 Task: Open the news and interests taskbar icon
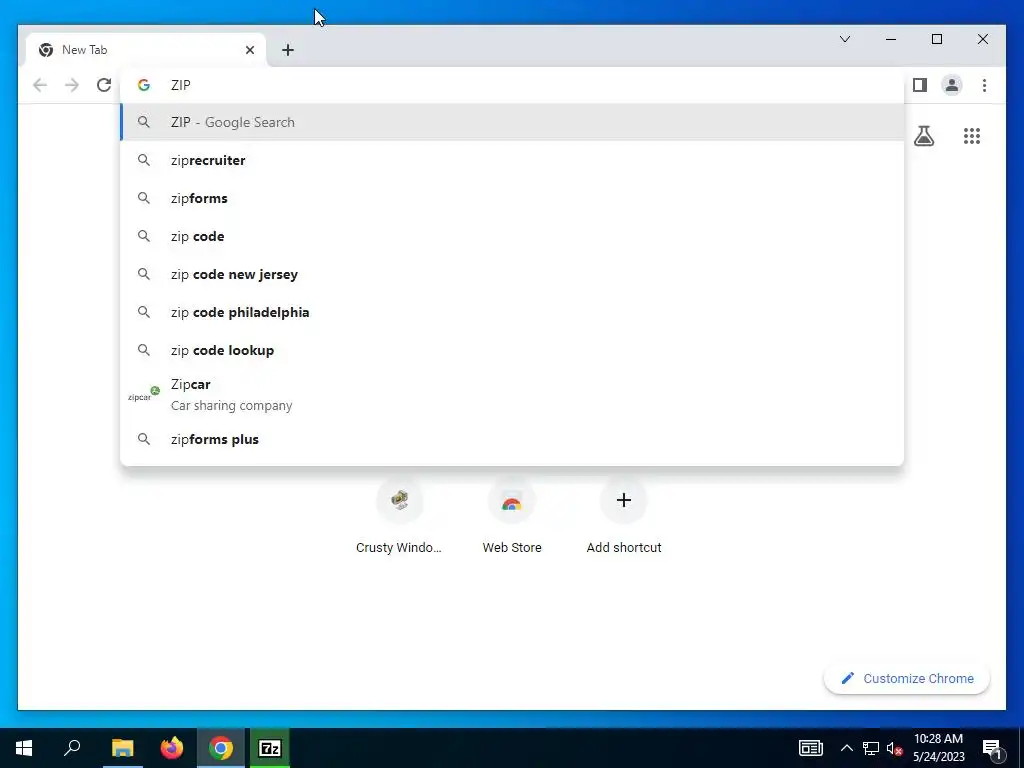pos(810,748)
